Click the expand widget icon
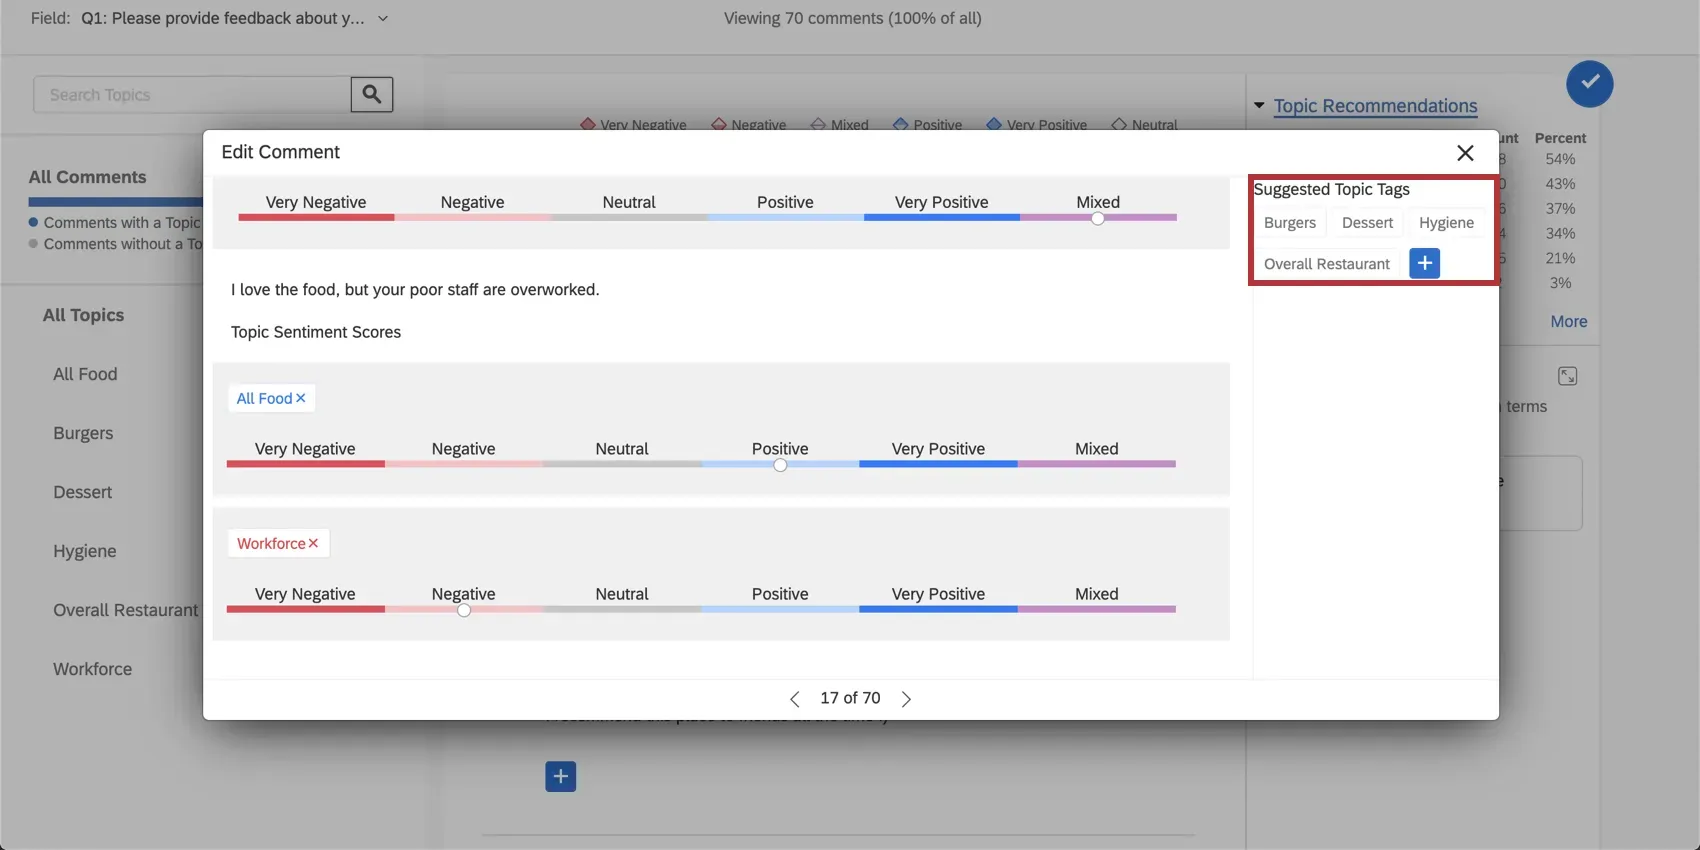 point(1567,376)
